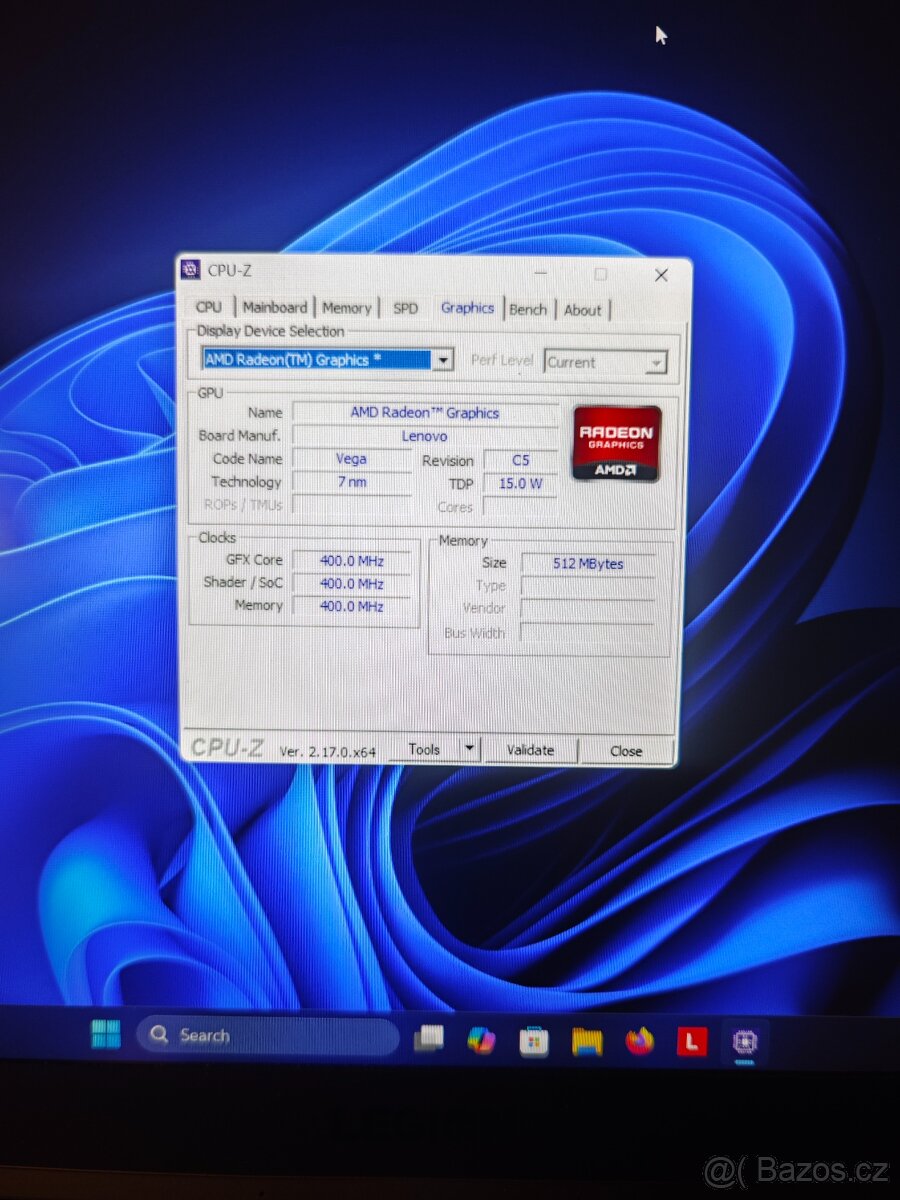The image size is (900, 1200).
Task: Switch to the Bench tab
Action: [x=528, y=309]
